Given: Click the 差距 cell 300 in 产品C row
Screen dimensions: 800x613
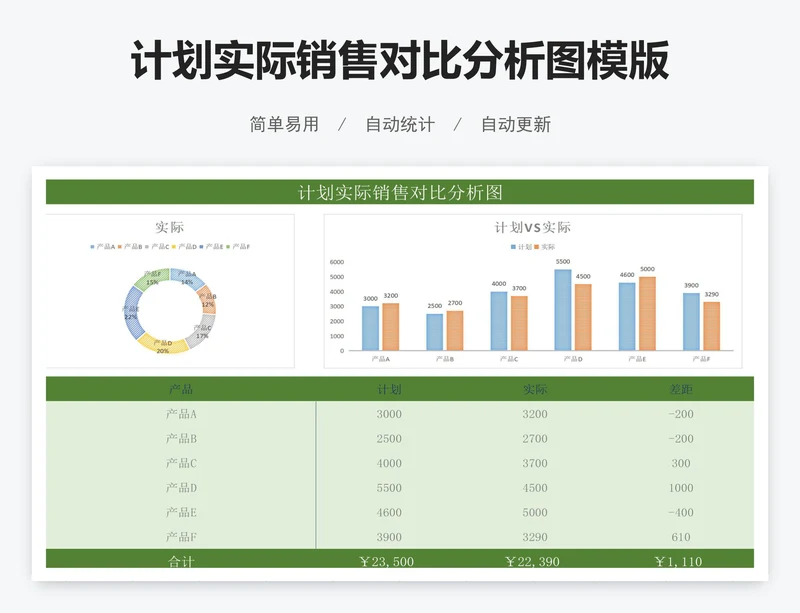Looking at the screenshot, I should pyautogui.click(x=681, y=463).
